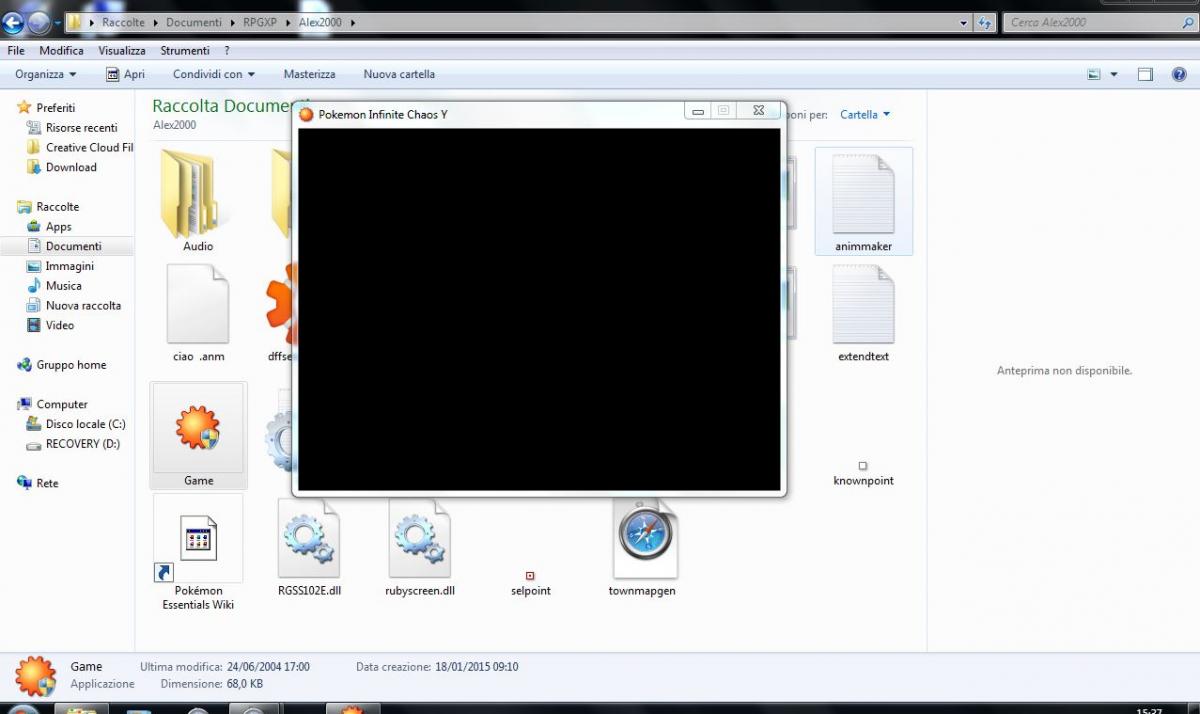Click the Nuova cartella button
Image resolution: width=1200 pixels, height=714 pixels.
point(399,74)
